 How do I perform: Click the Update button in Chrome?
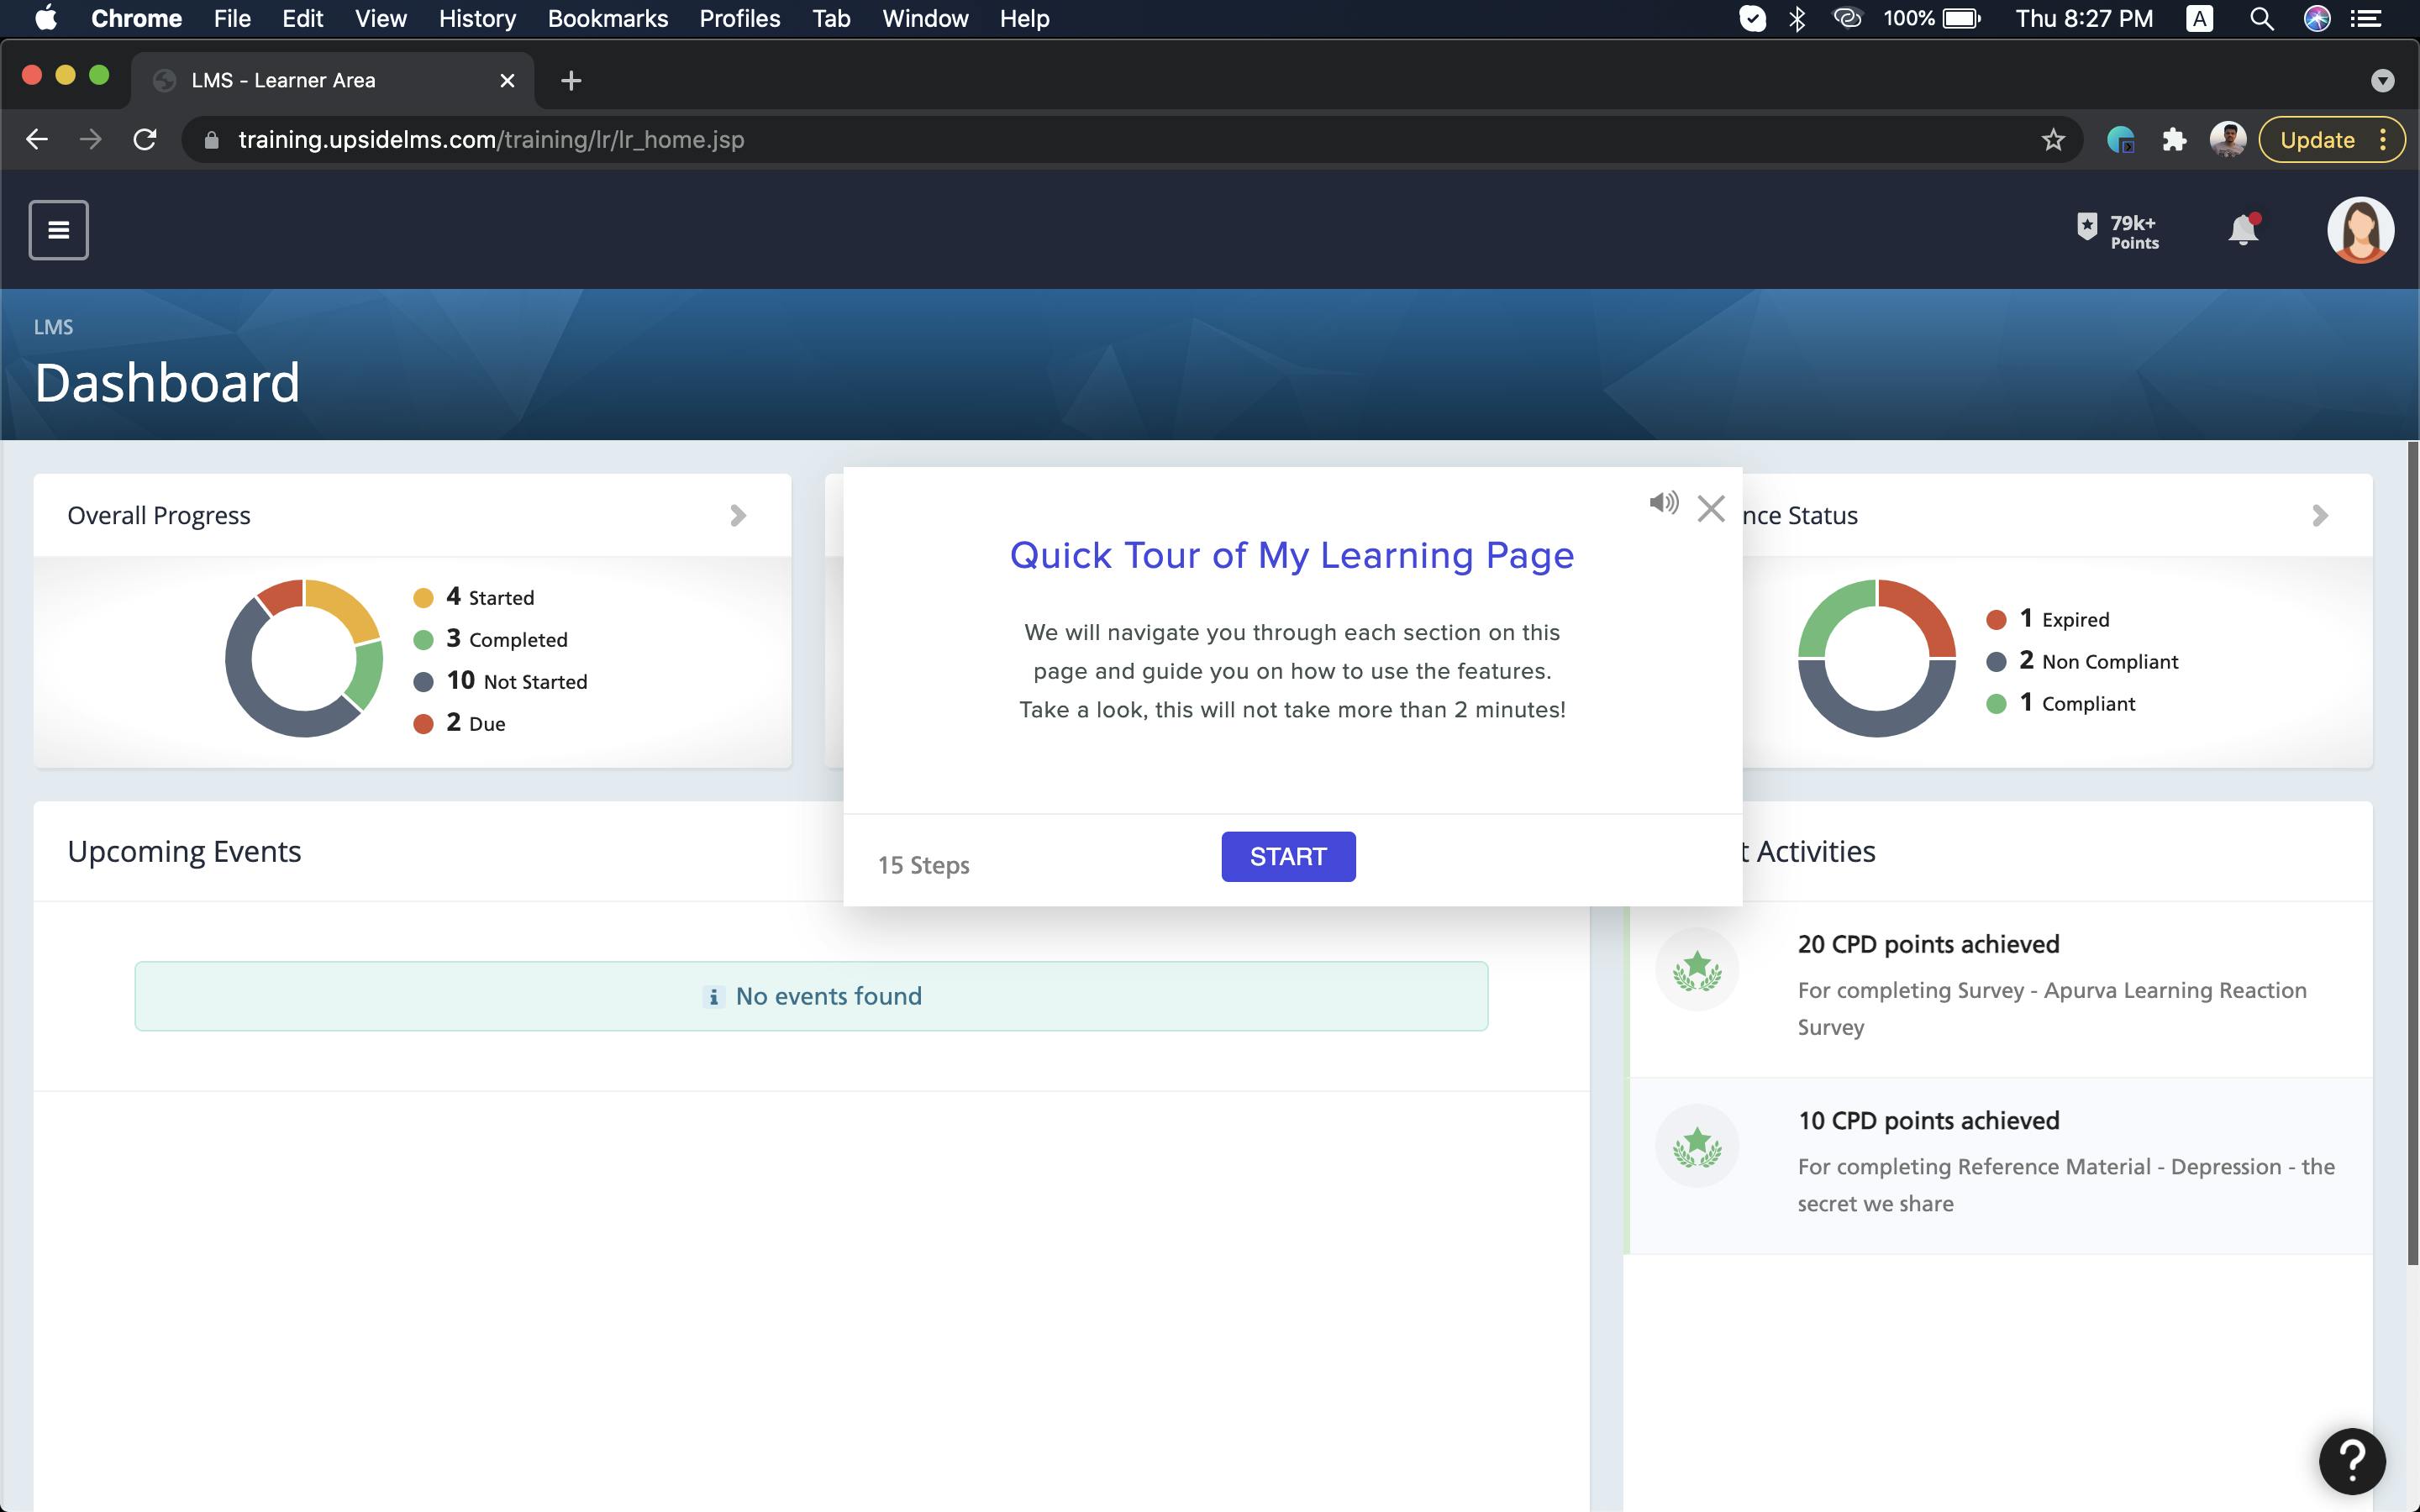point(2318,139)
